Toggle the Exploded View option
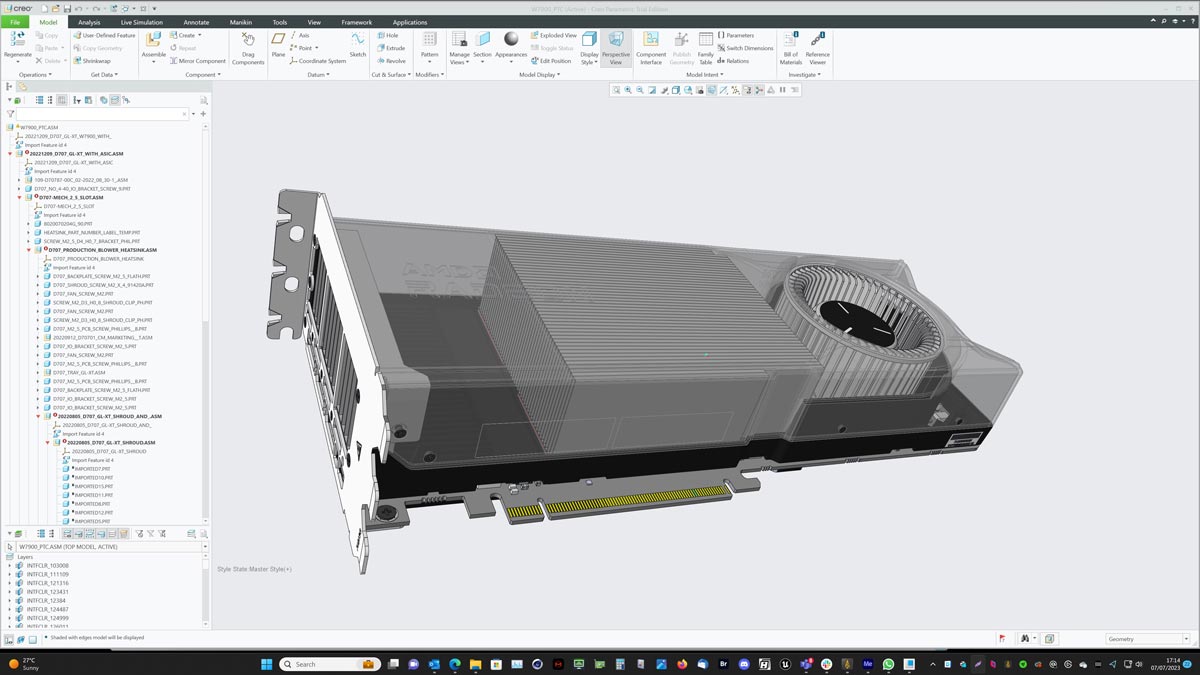Image resolution: width=1200 pixels, height=675 pixels. (553, 35)
